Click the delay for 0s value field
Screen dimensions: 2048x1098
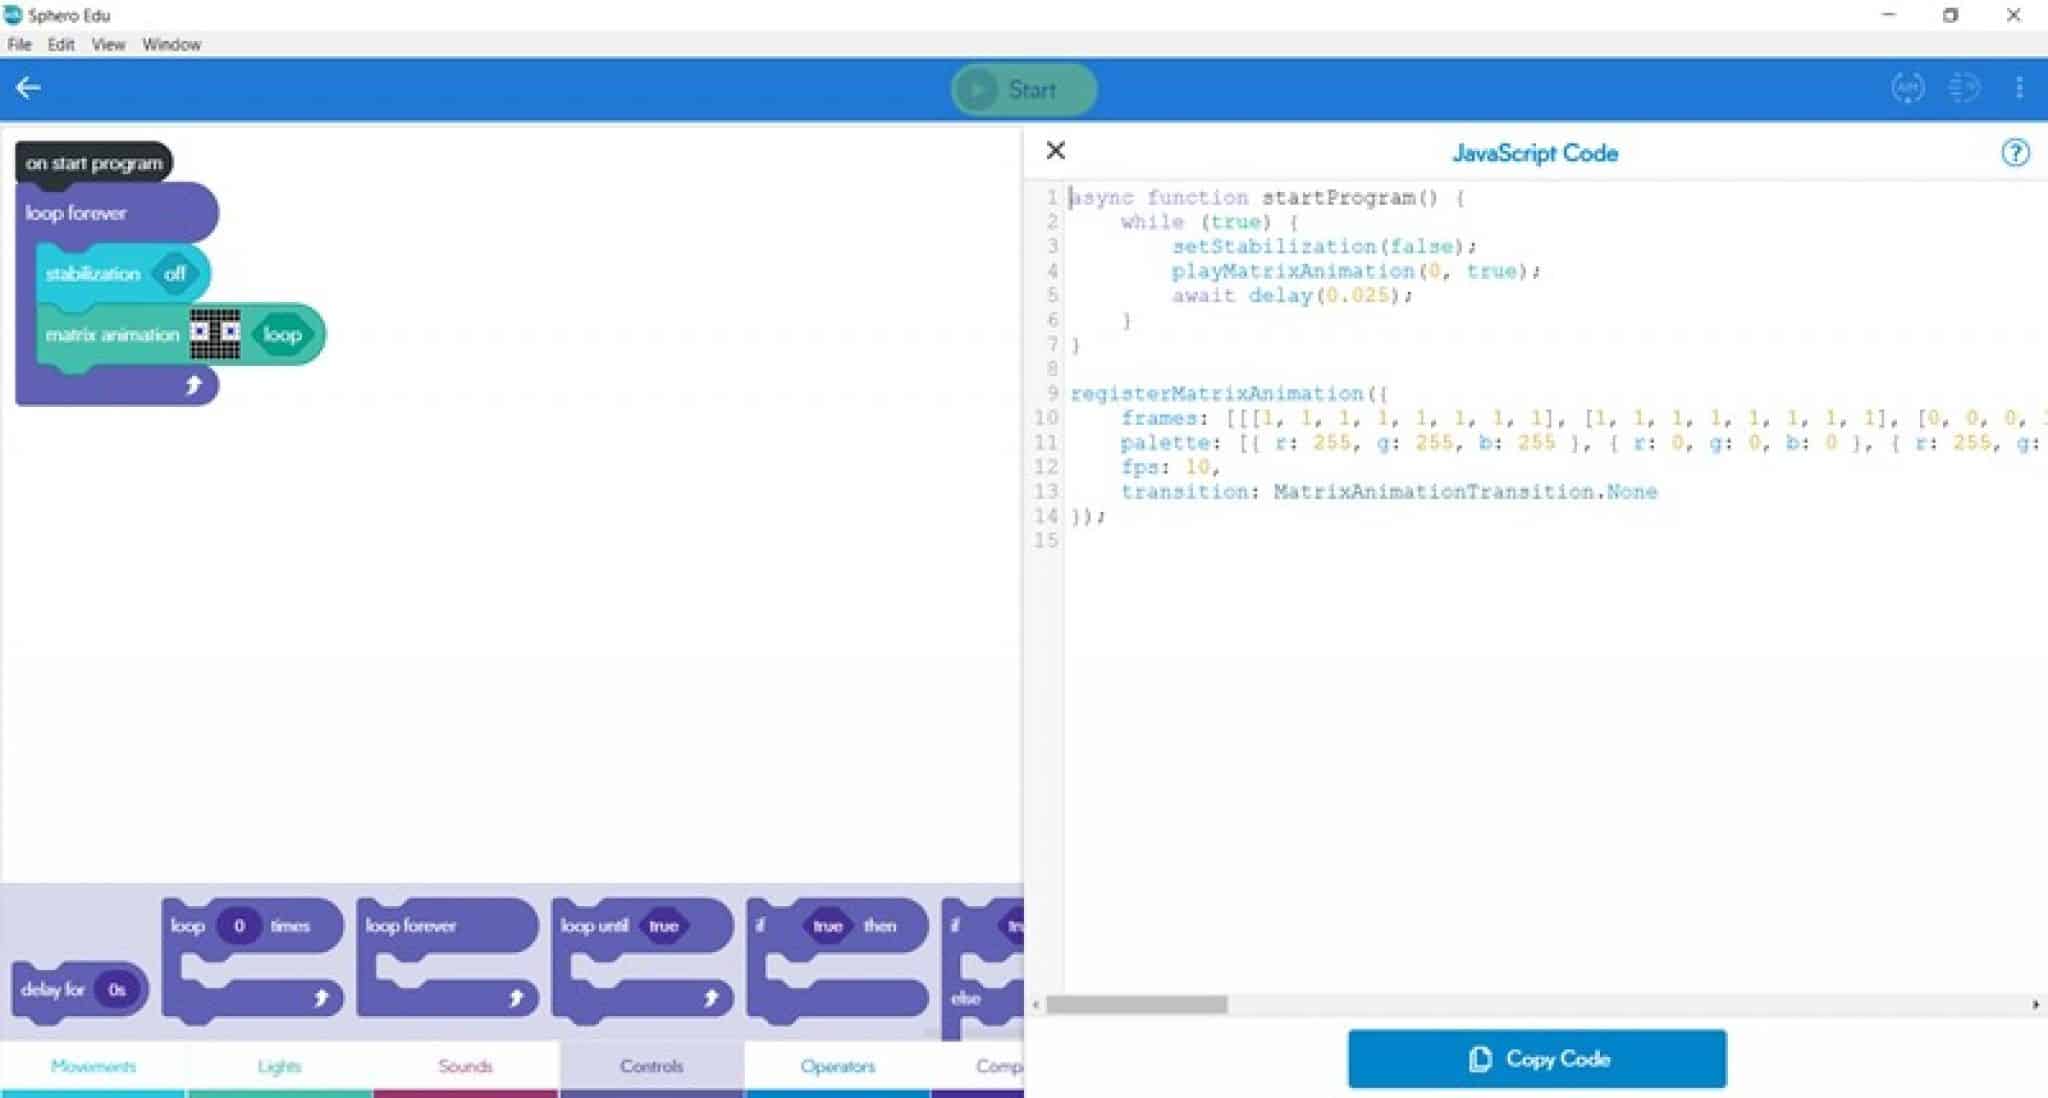click(116, 990)
